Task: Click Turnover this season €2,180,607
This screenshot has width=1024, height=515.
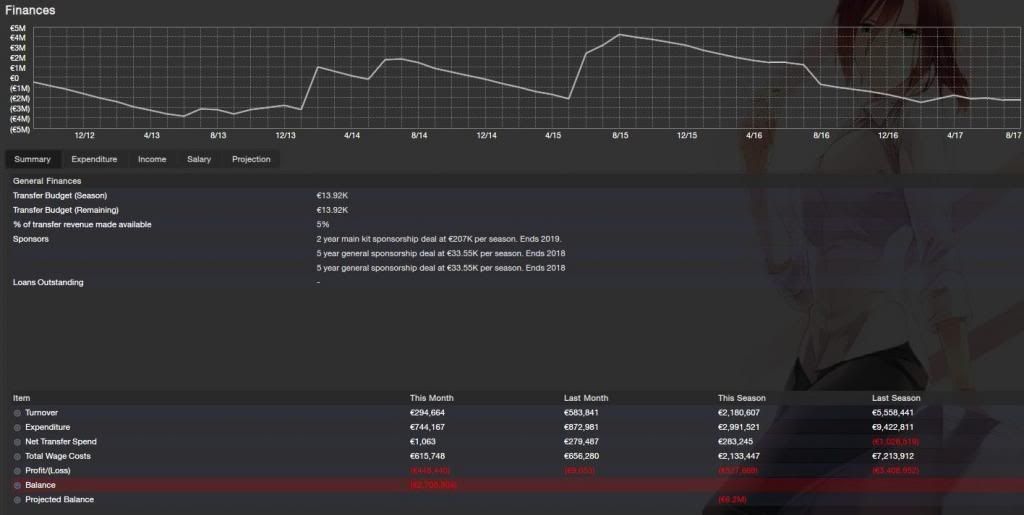Action: (x=739, y=413)
